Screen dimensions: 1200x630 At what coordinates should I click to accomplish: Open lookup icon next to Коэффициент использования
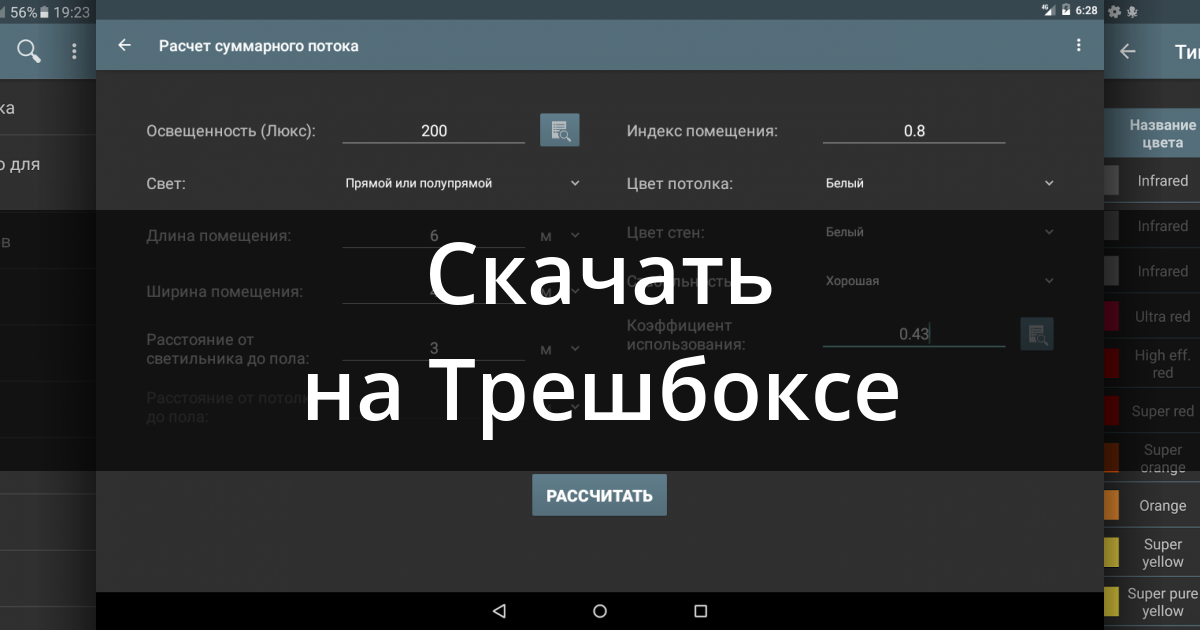pos(1037,334)
